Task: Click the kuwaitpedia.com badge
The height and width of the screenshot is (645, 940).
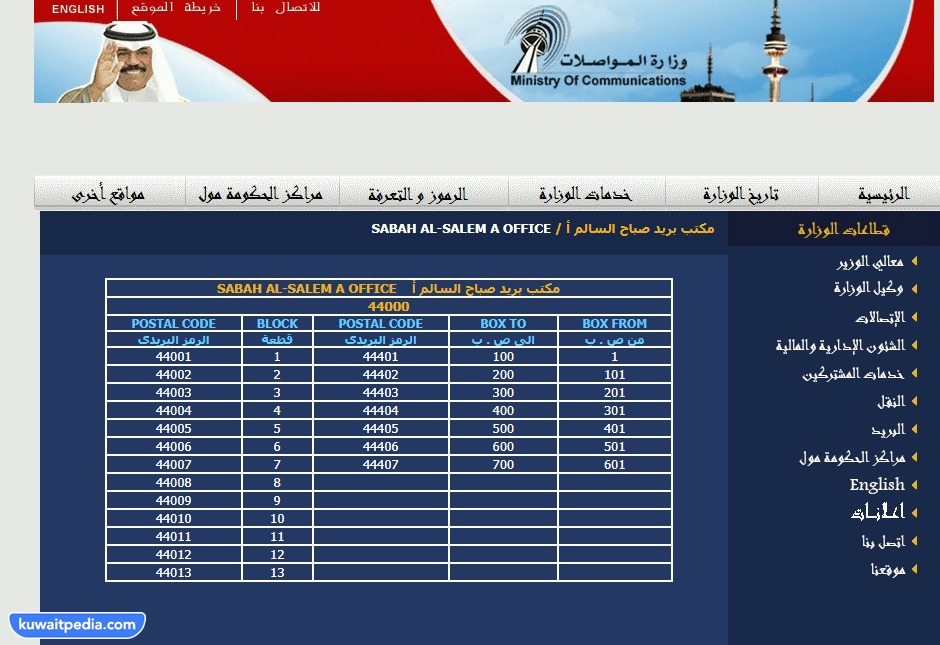Action: pyautogui.click(x=77, y=625)
